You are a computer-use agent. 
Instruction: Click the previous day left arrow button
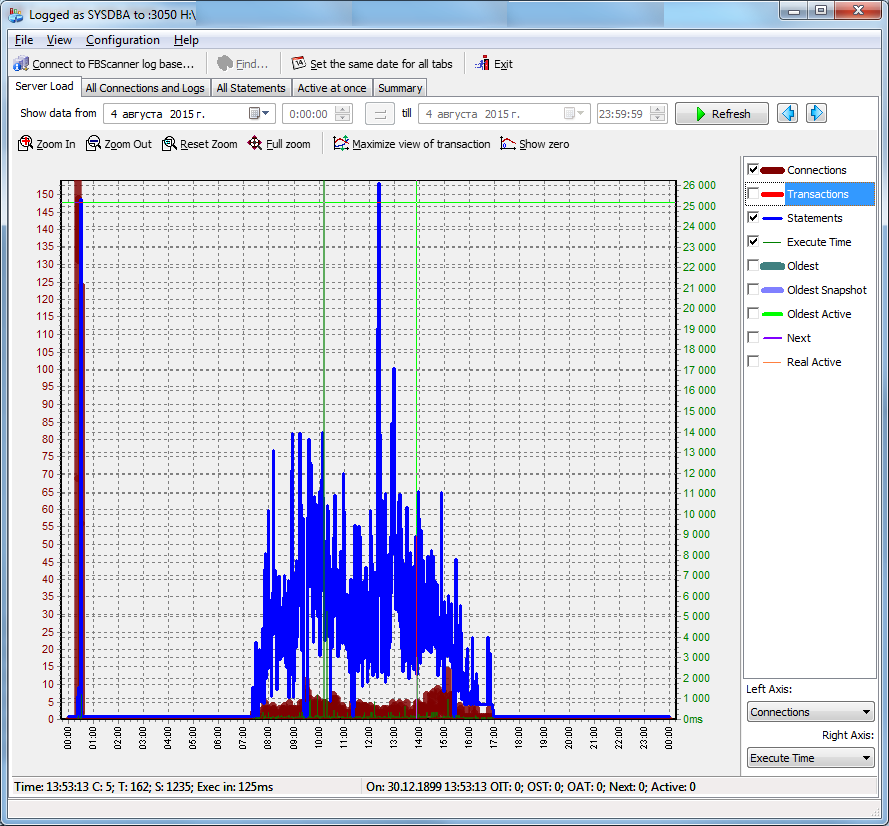click(787, 114)
